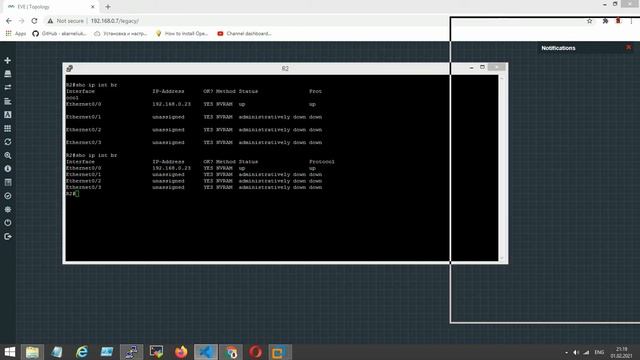Reload the page with browser refresh
This screenshot has height=360, width=640.
click(34, 21)
